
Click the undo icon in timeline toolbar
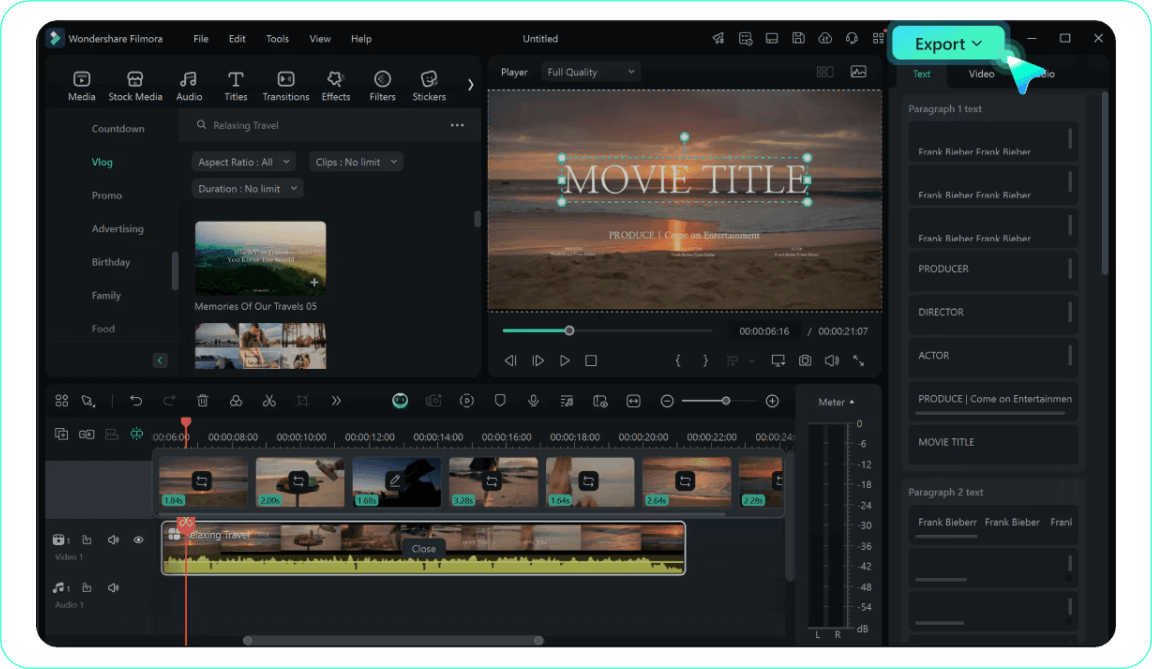(136, 400)
